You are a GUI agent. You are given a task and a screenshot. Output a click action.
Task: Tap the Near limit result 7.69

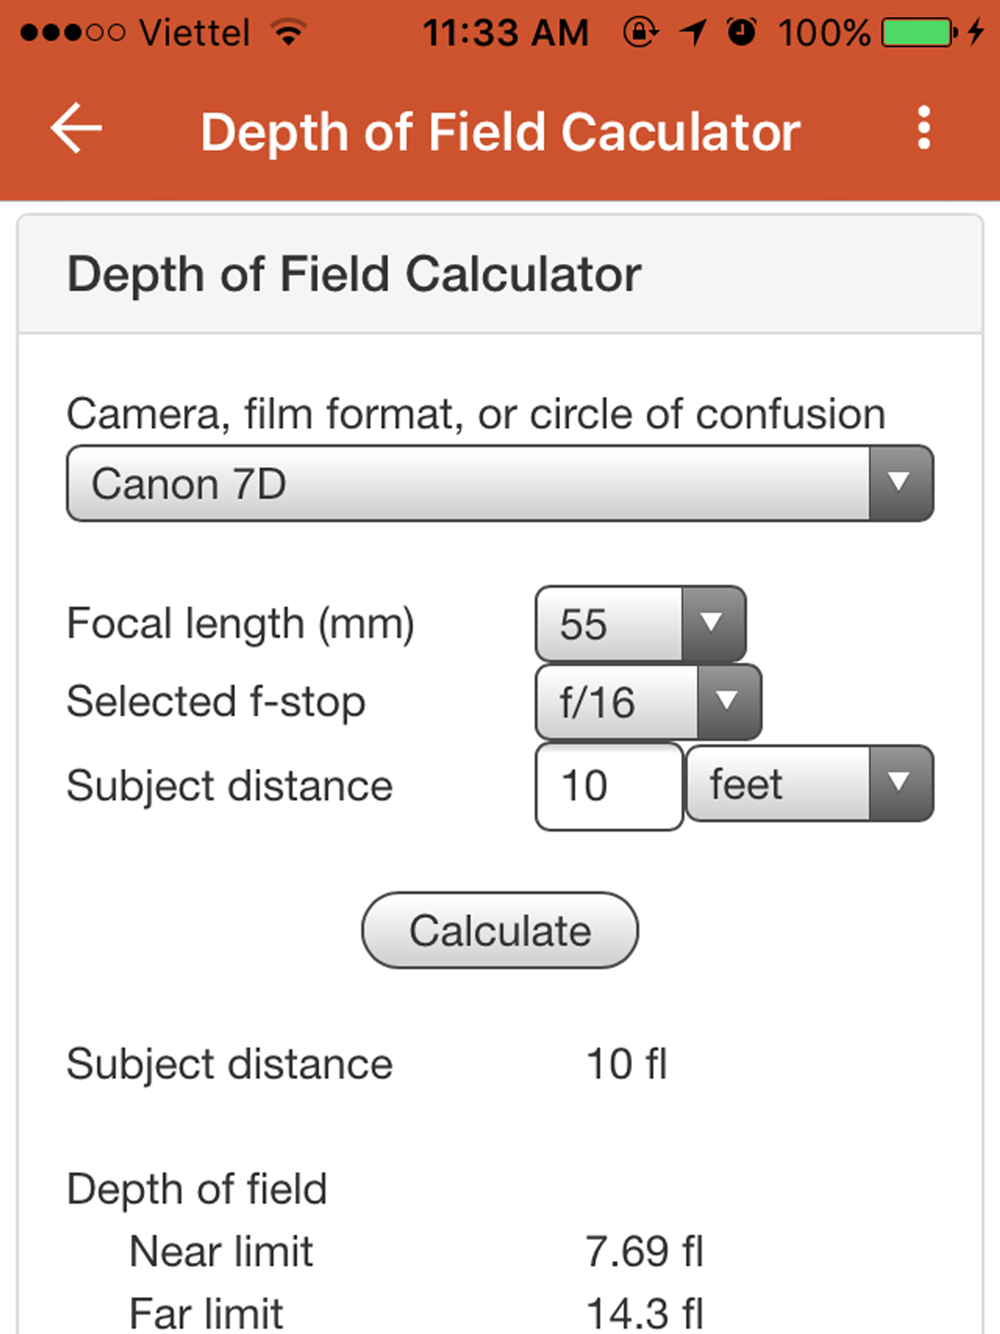645,1251
